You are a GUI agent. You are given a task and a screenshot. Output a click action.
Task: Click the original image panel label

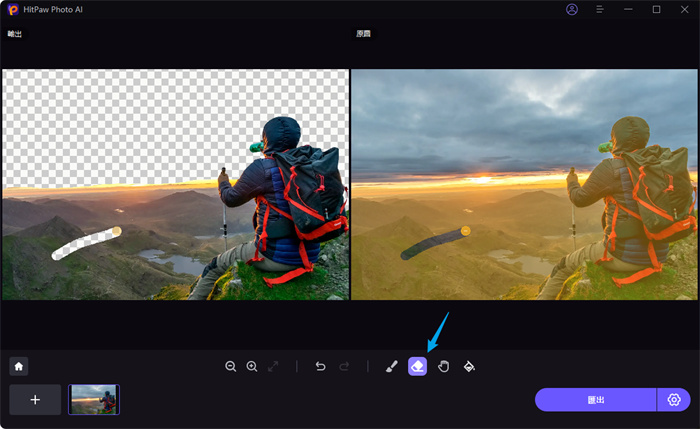click(364, 34)
